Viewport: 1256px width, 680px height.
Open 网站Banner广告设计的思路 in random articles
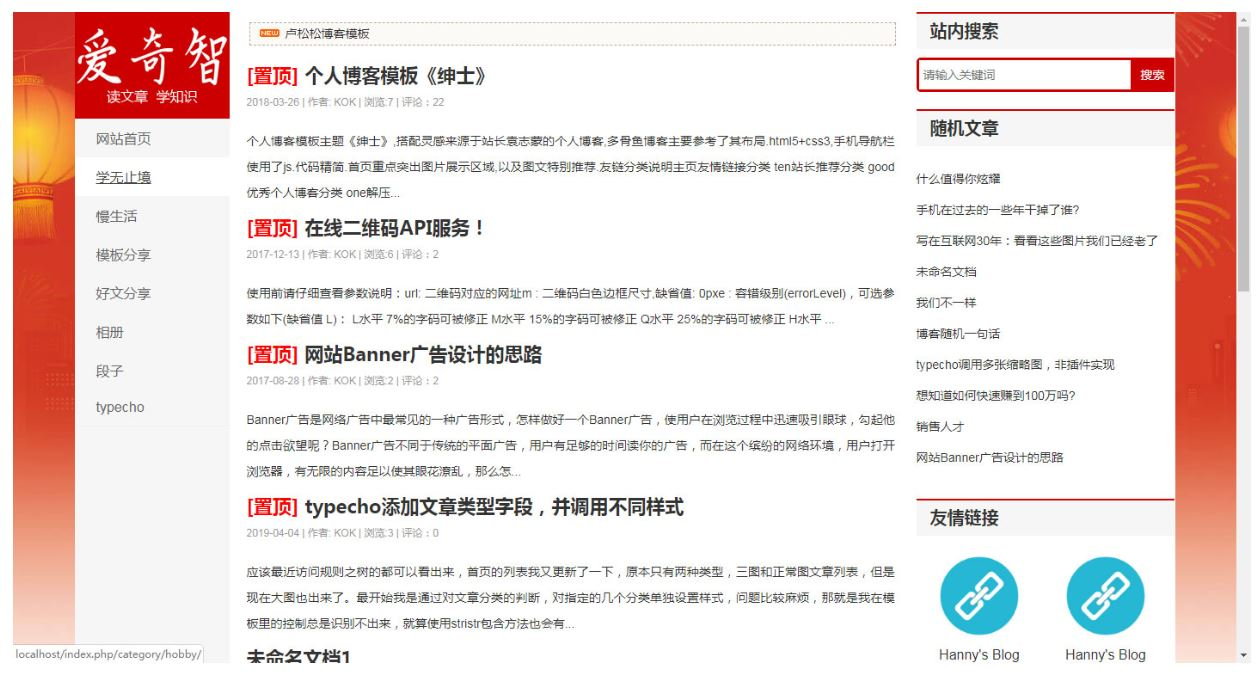coord(990,457)
